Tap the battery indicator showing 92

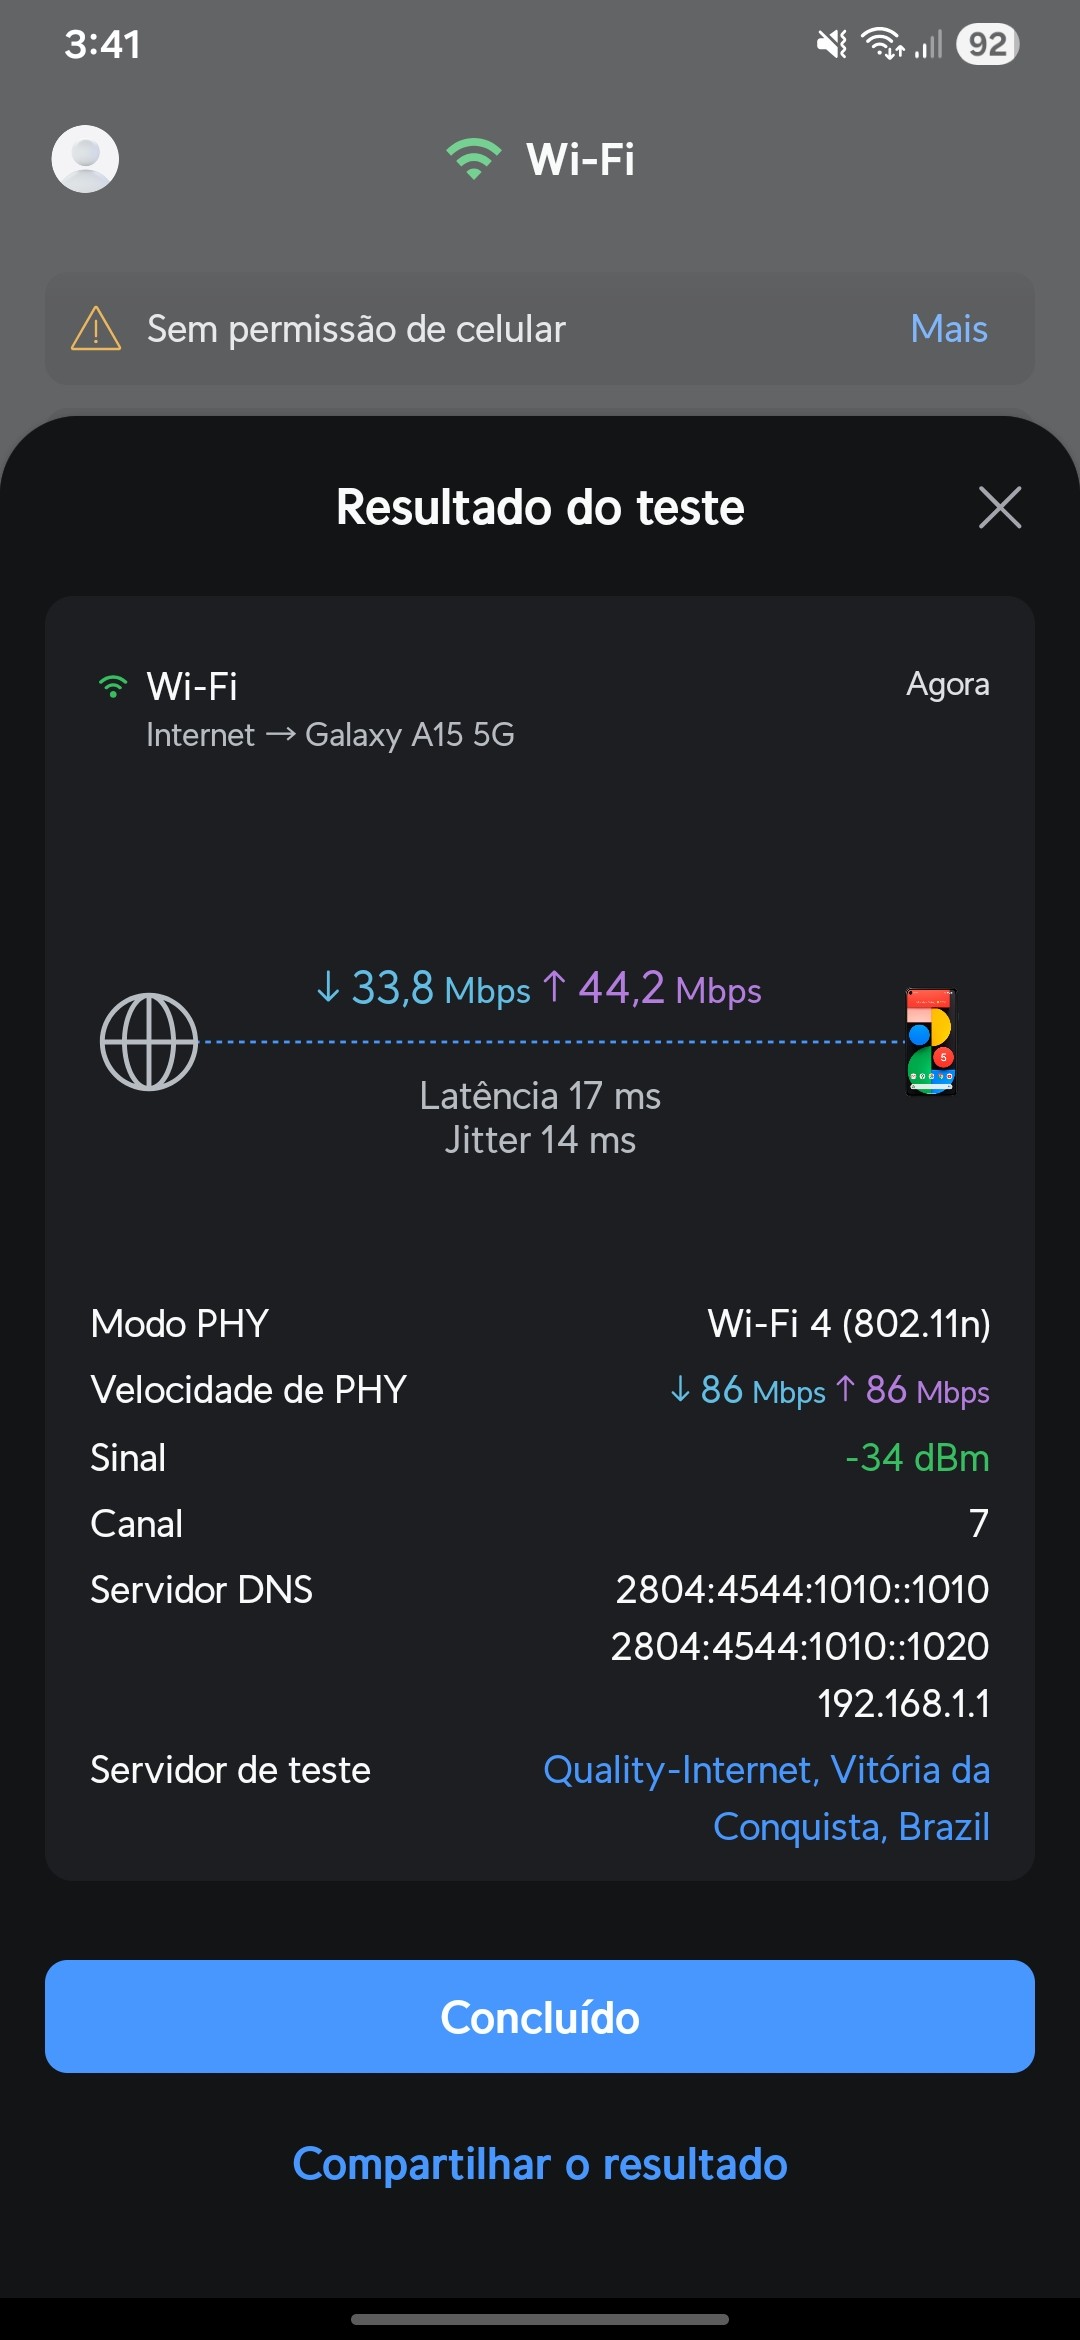[987, 44]
